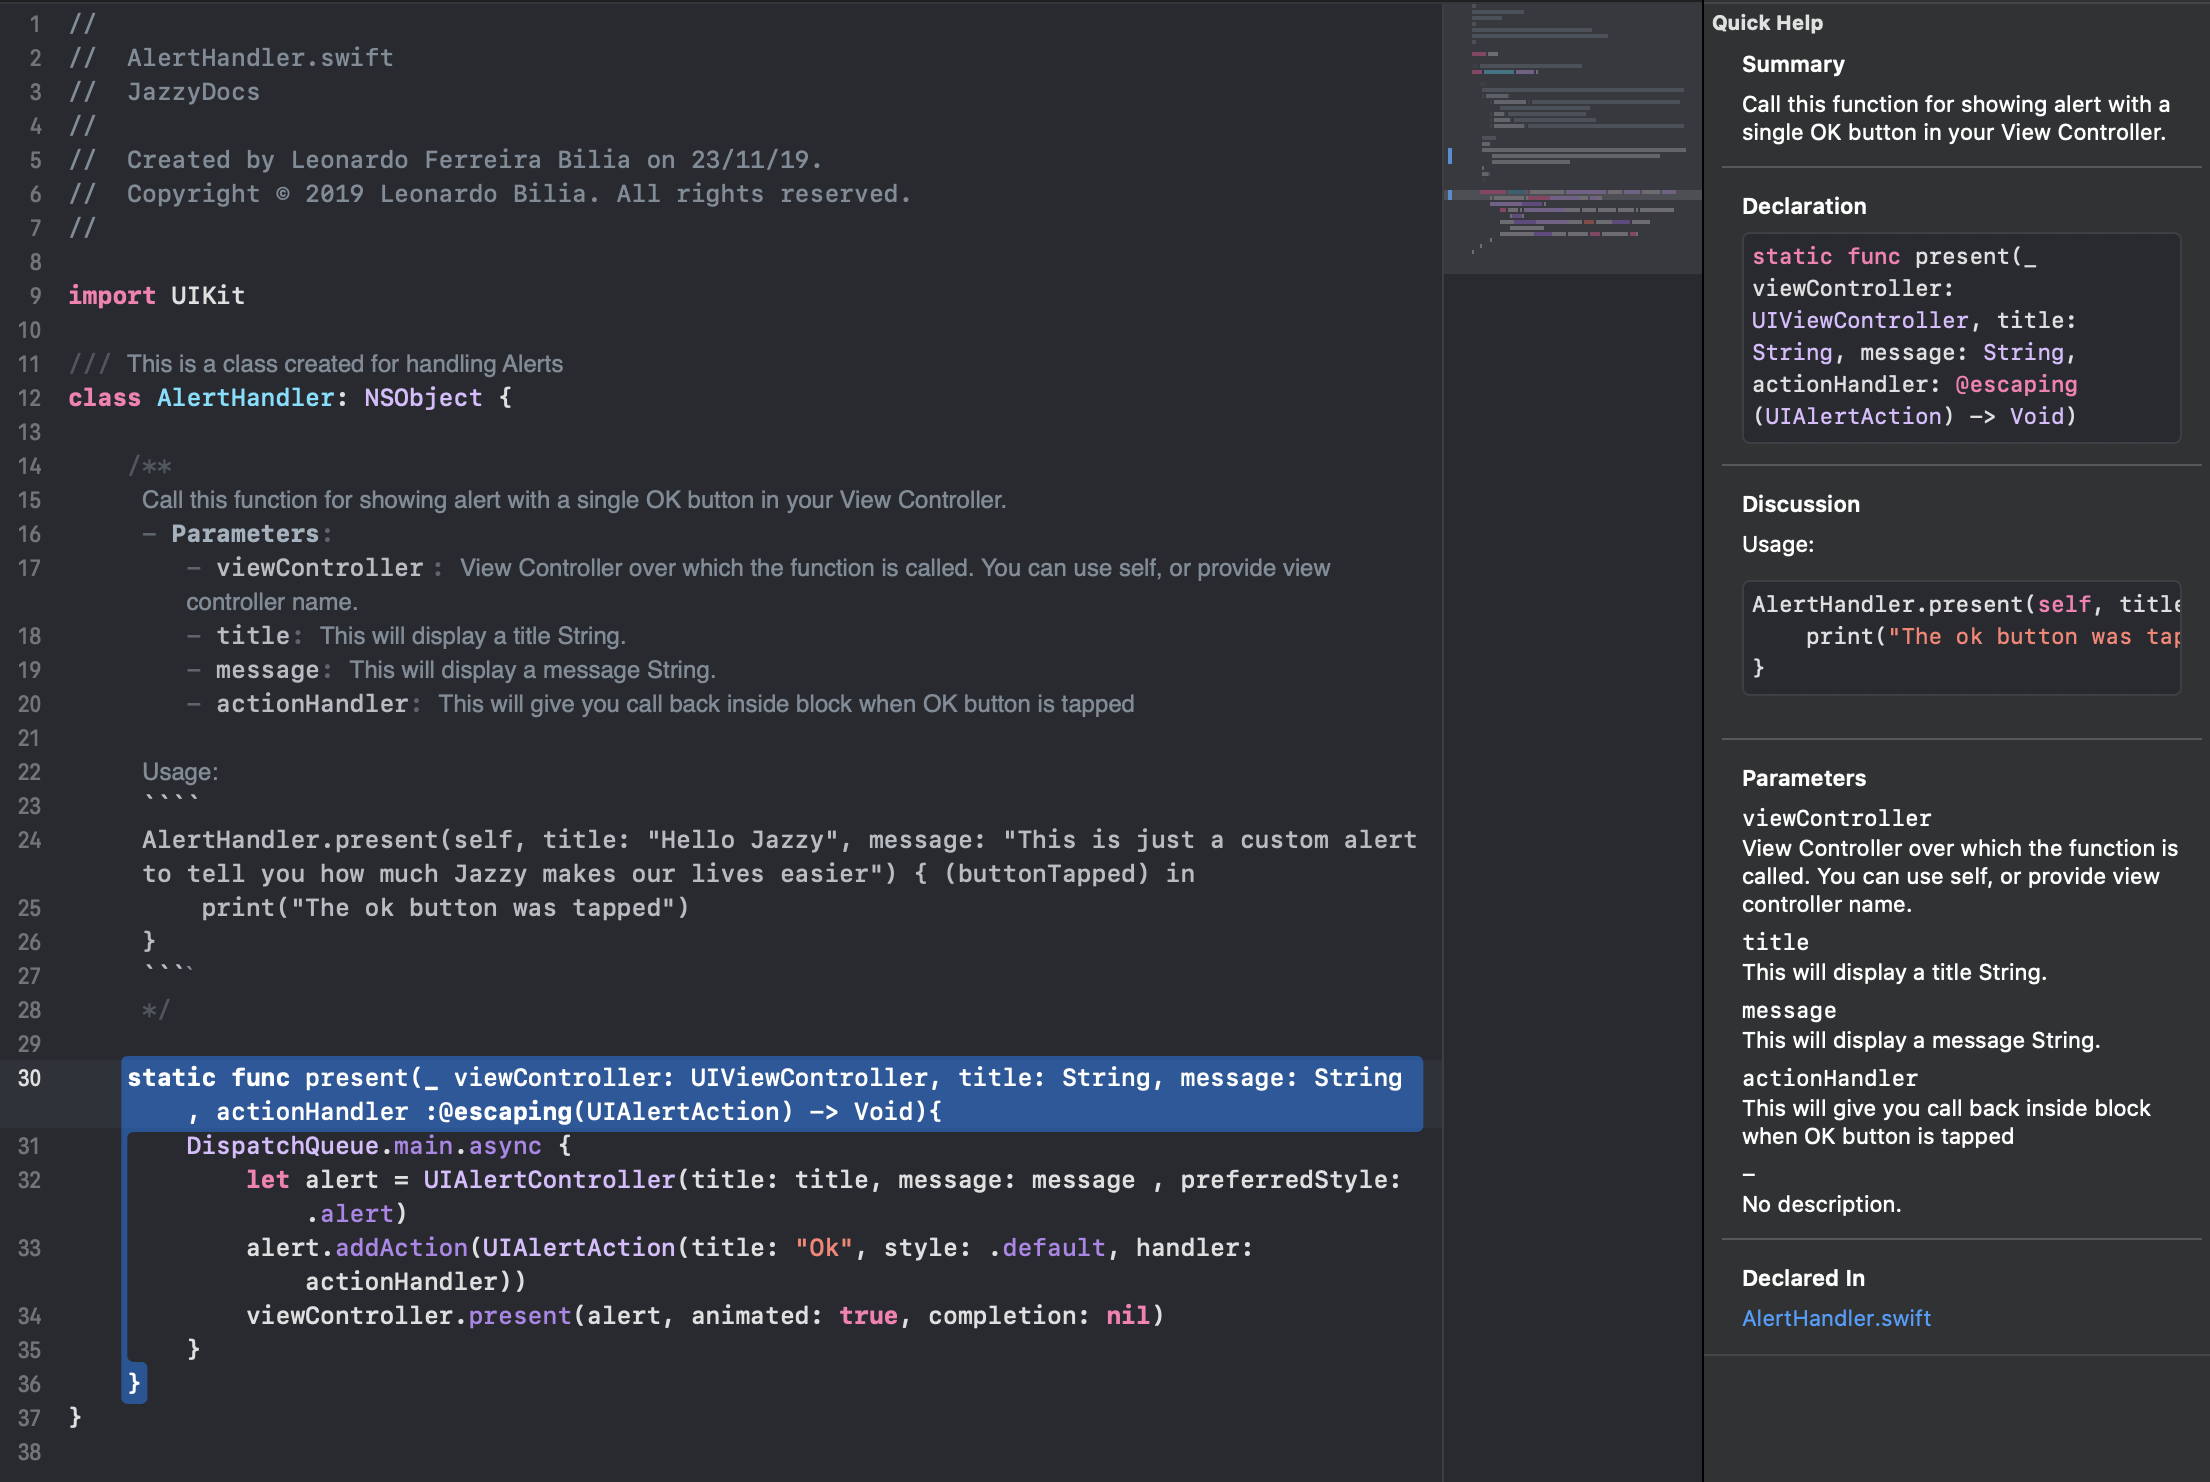Click the addAction method call
The height and width of the screenshot is (1482, 2210).
click(x=401, y=1248)
